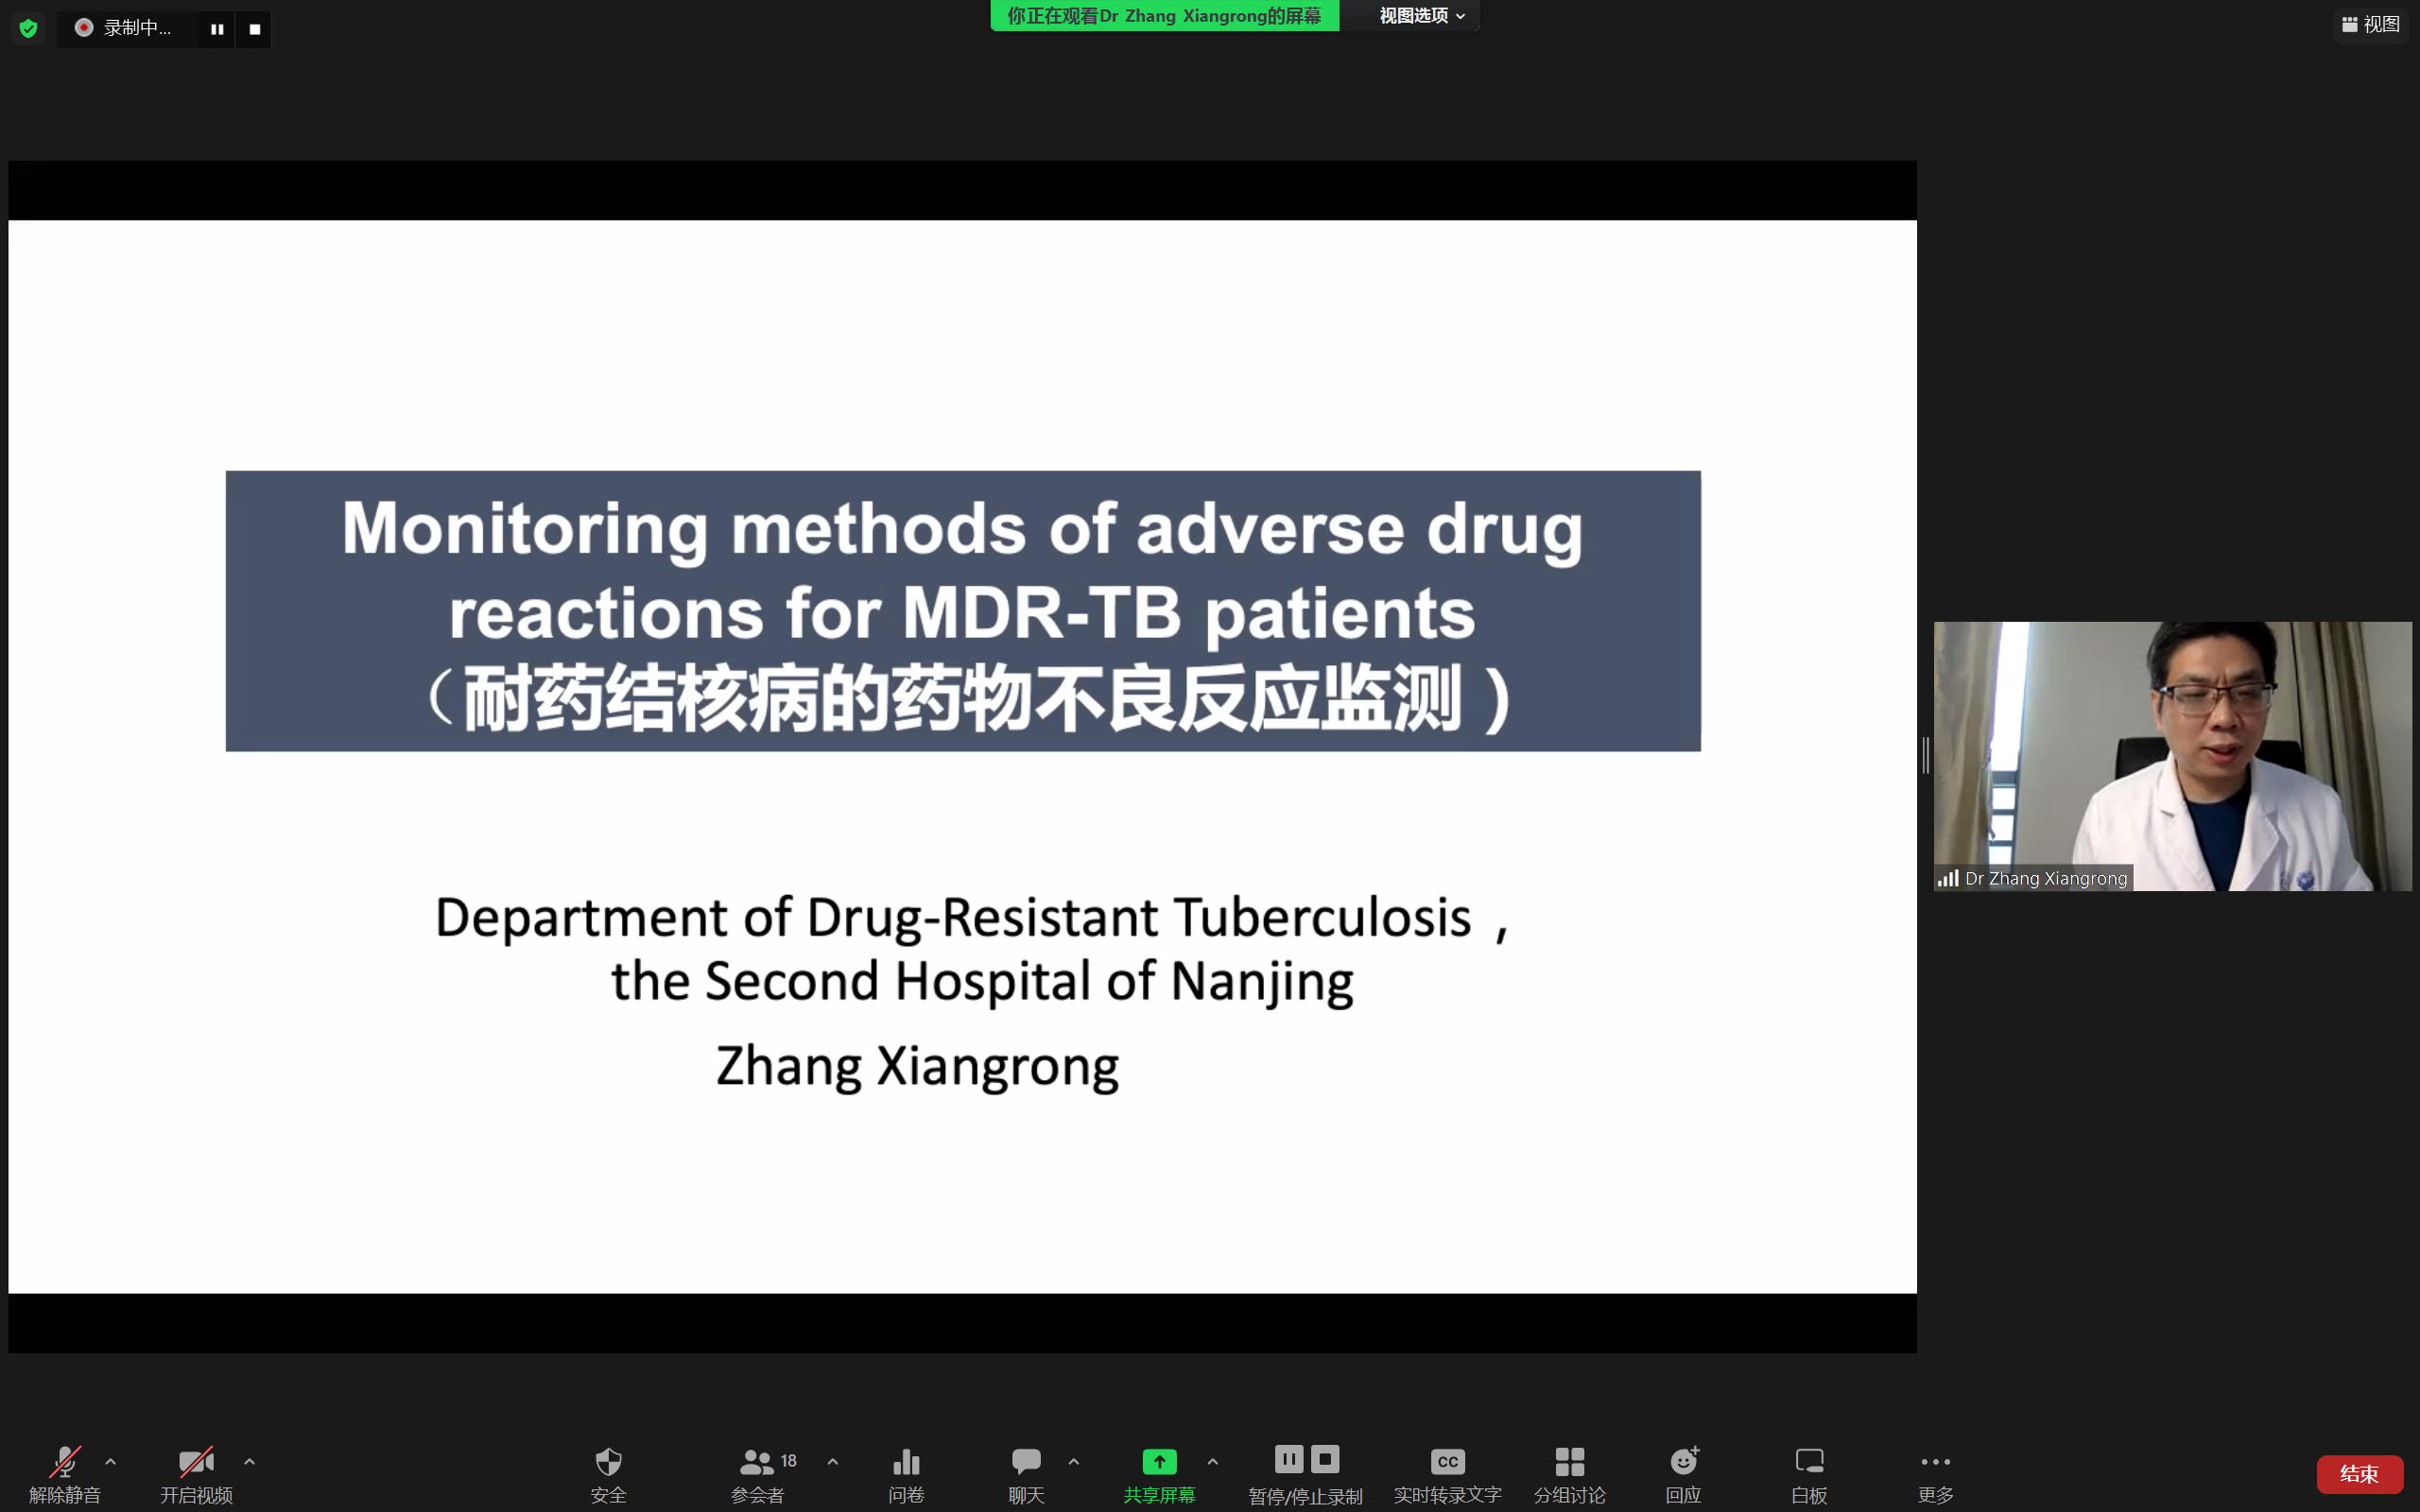Open the 白板 whiteboard
The width and height of the screenshot is (2420, 1512).
[x=1809, y=1474]
